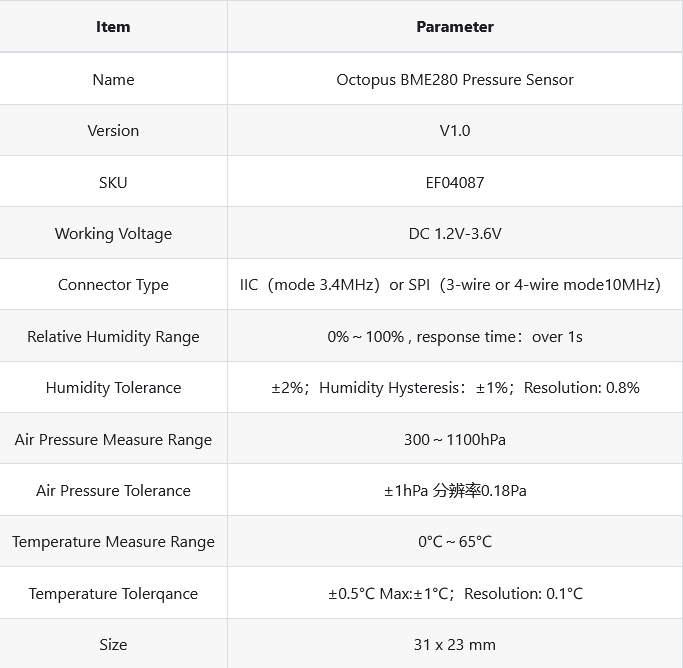The image size is (683, 668).
Task: Click the 'Working Voltage' label
Action: [113, 234]
